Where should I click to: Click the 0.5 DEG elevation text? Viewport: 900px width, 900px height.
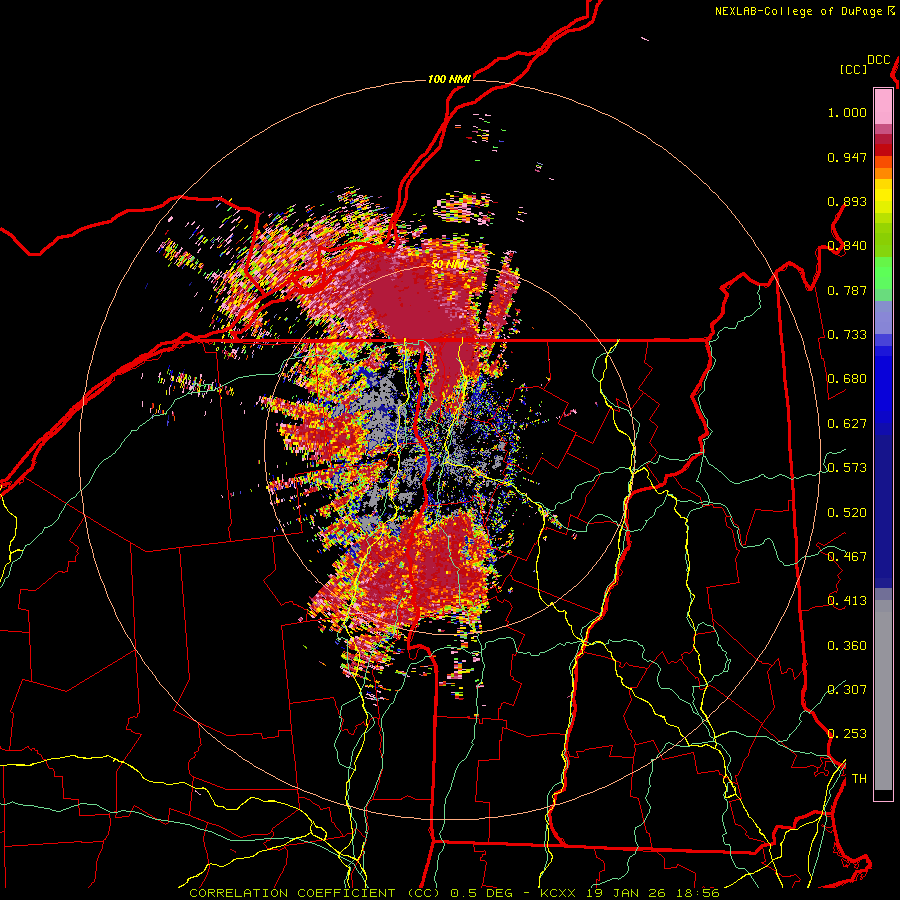pos(483,893)
